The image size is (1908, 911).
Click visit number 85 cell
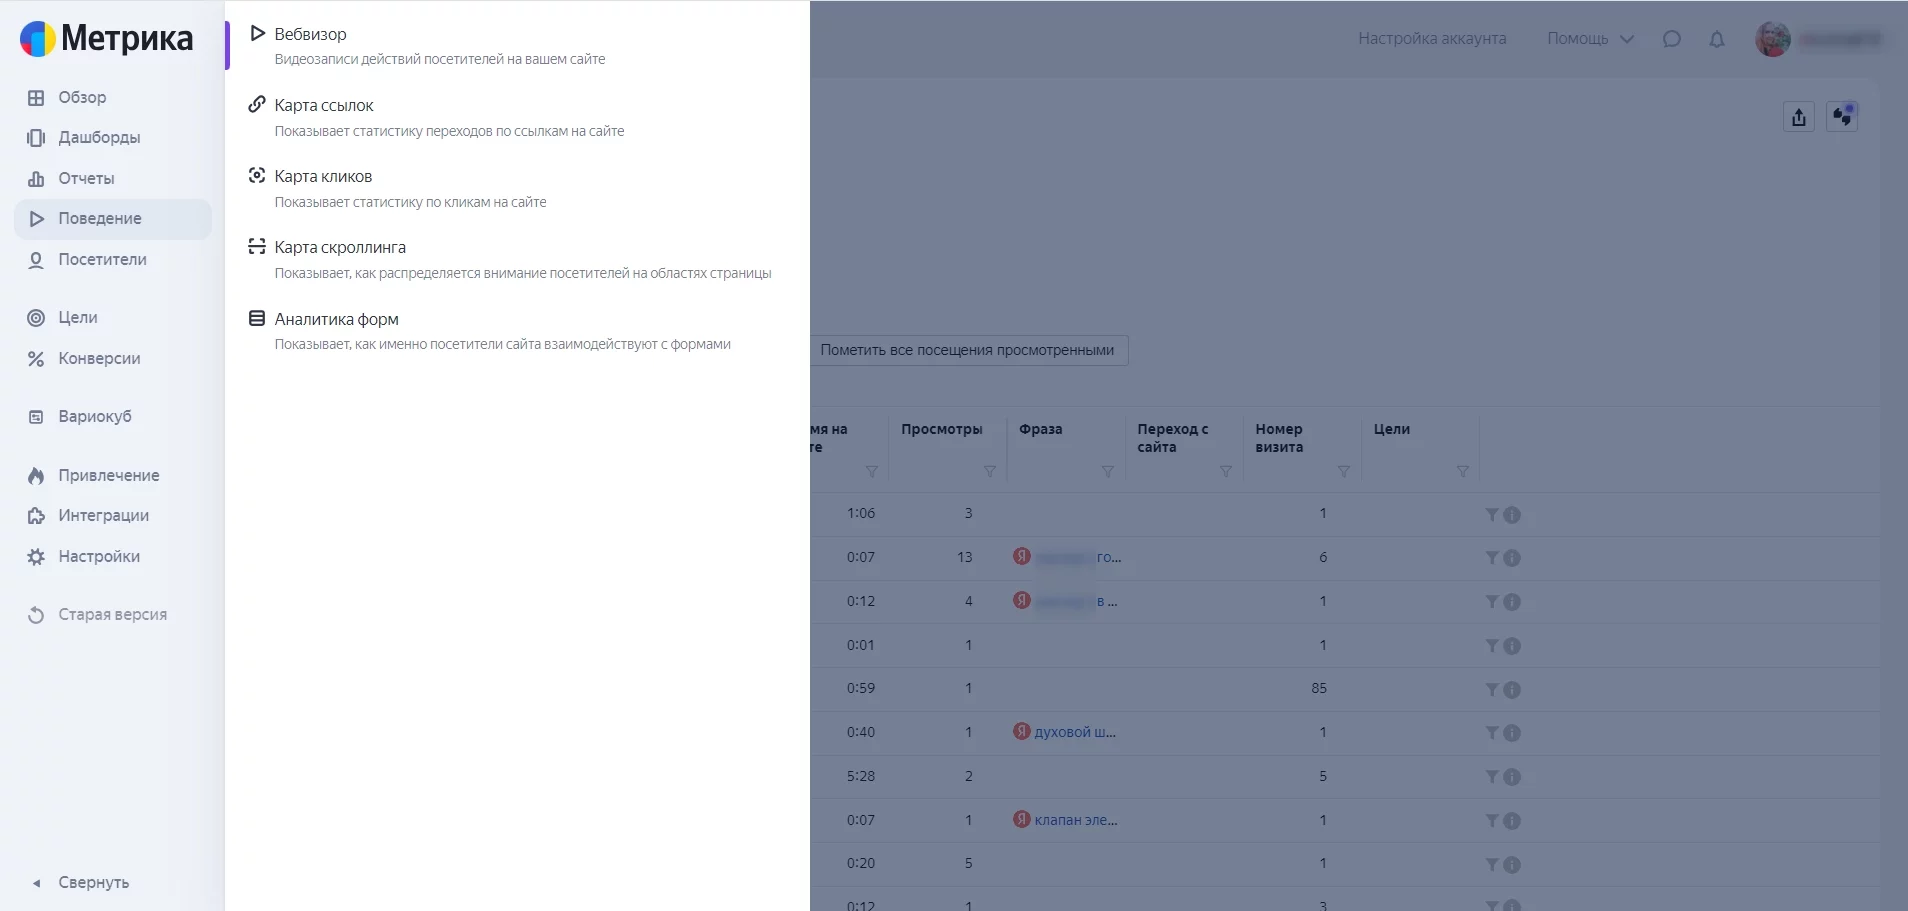[x=1319, y=688]
